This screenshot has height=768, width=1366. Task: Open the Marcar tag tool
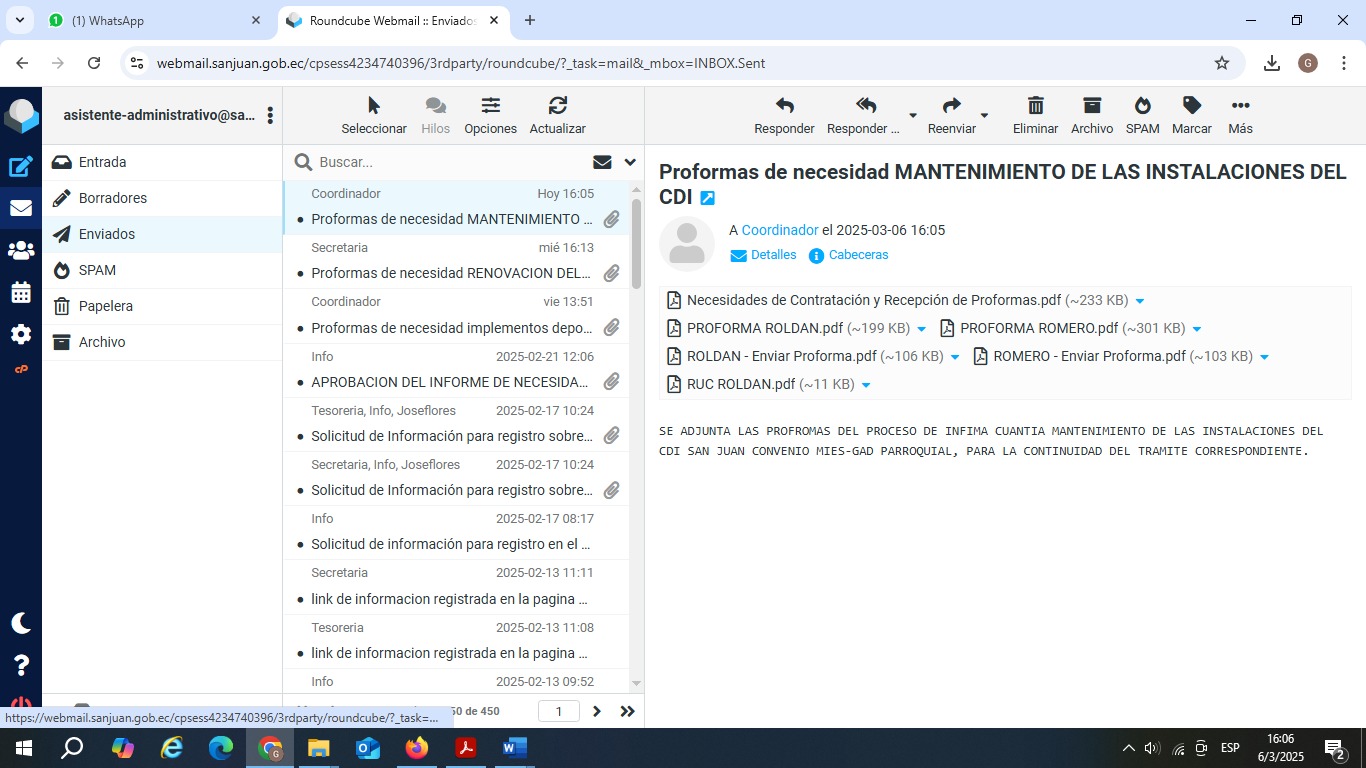tap(1191, 106)
